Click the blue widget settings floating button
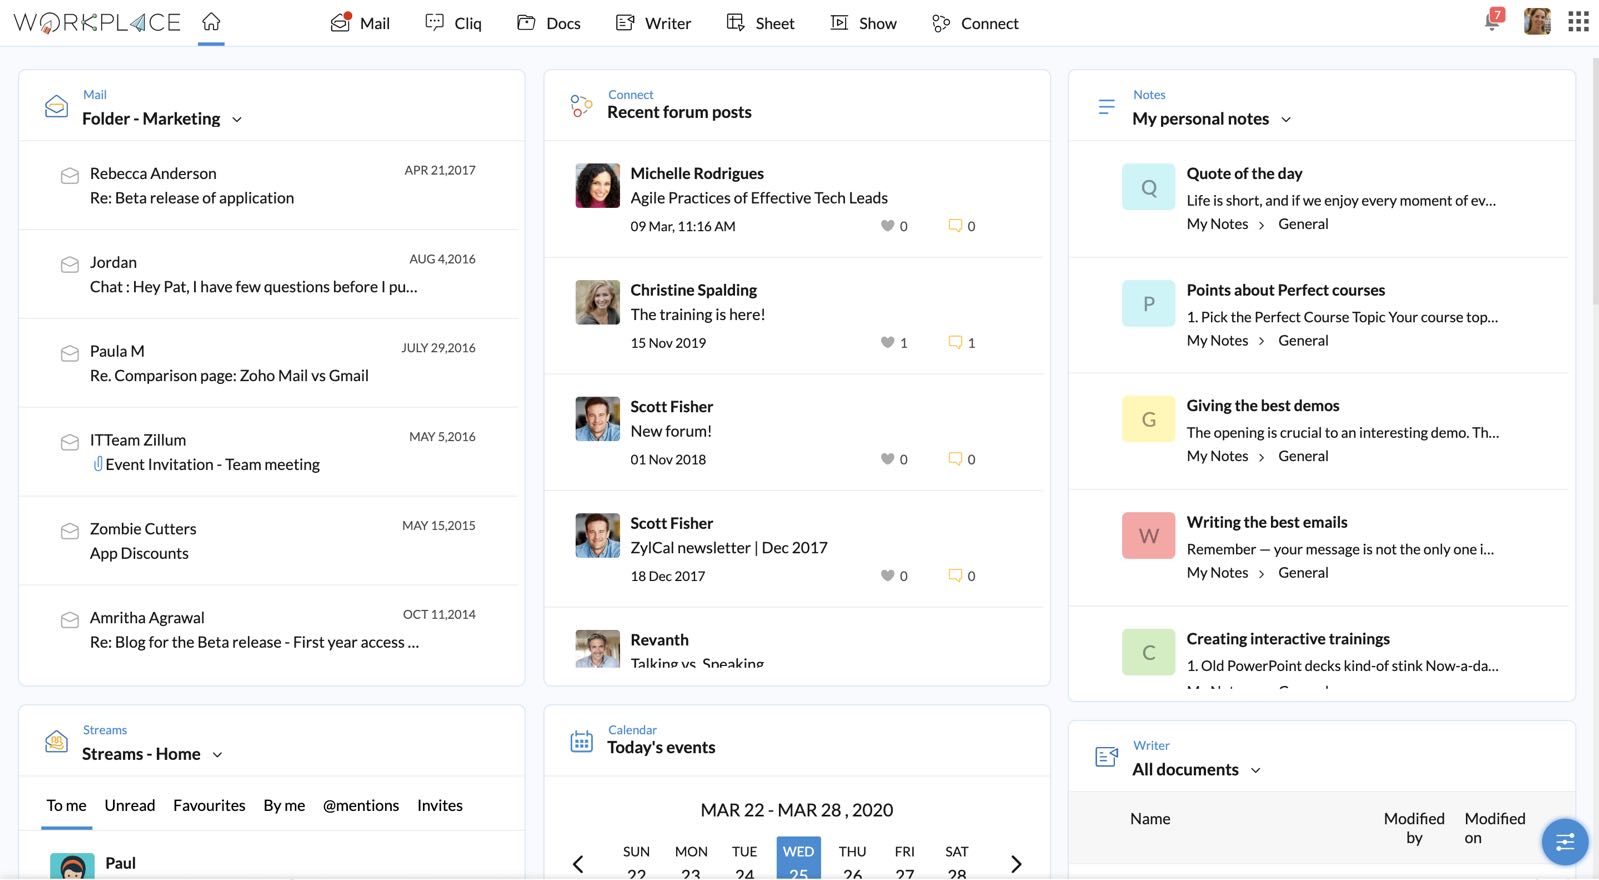The height and width of the screenshot is (880, 1599). 1564,842
